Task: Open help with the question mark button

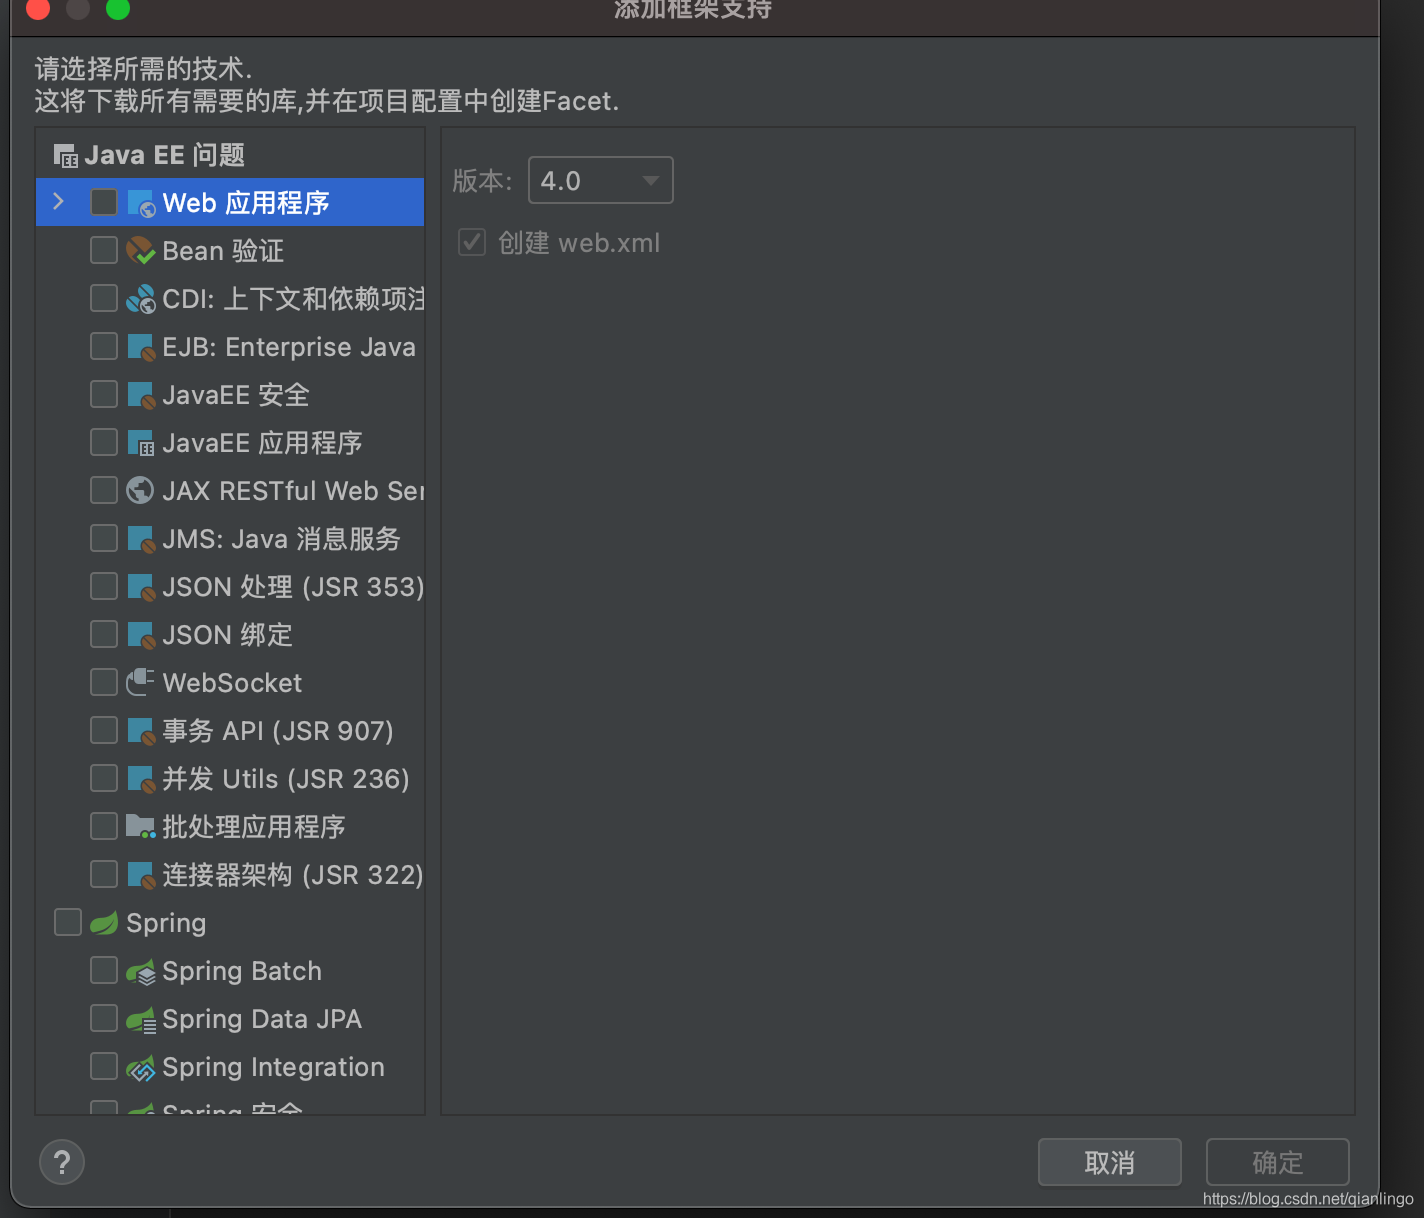Action: 62,1162
